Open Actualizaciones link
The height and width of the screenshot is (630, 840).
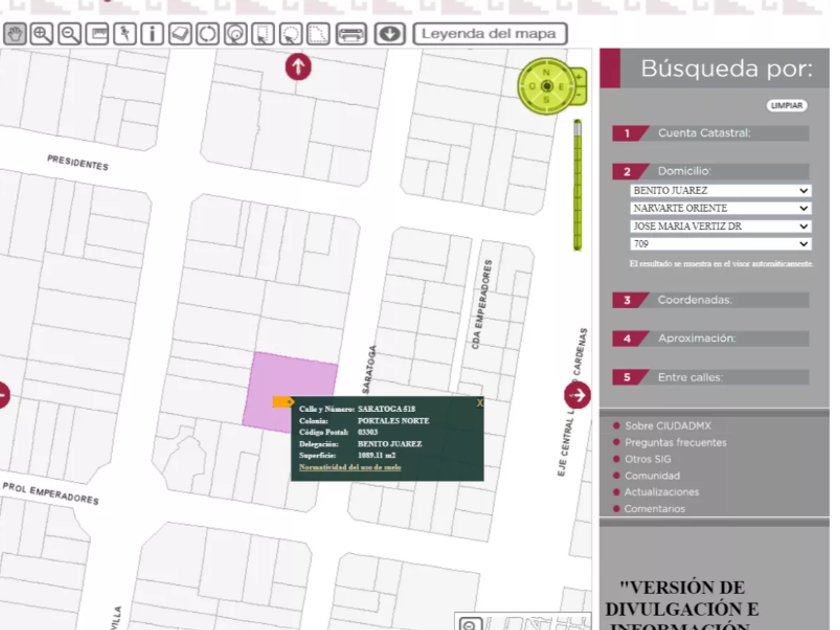[x=662, y=492]
